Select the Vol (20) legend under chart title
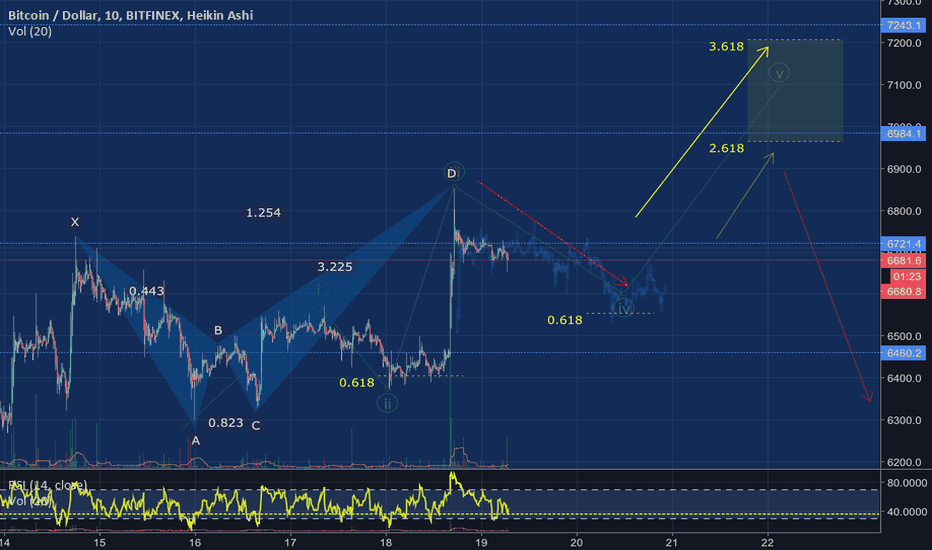 coord(30,32)
